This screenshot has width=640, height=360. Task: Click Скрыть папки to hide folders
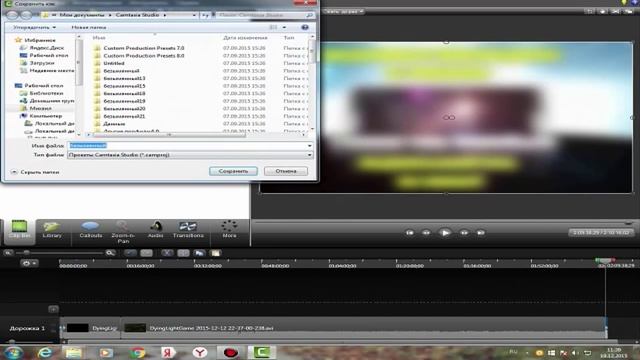coord(36,172)
